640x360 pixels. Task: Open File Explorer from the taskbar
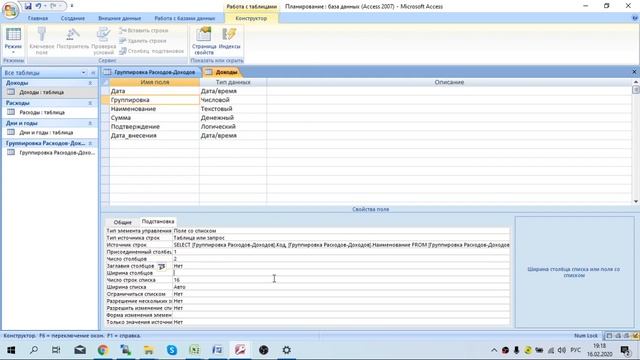click(149, 350)
